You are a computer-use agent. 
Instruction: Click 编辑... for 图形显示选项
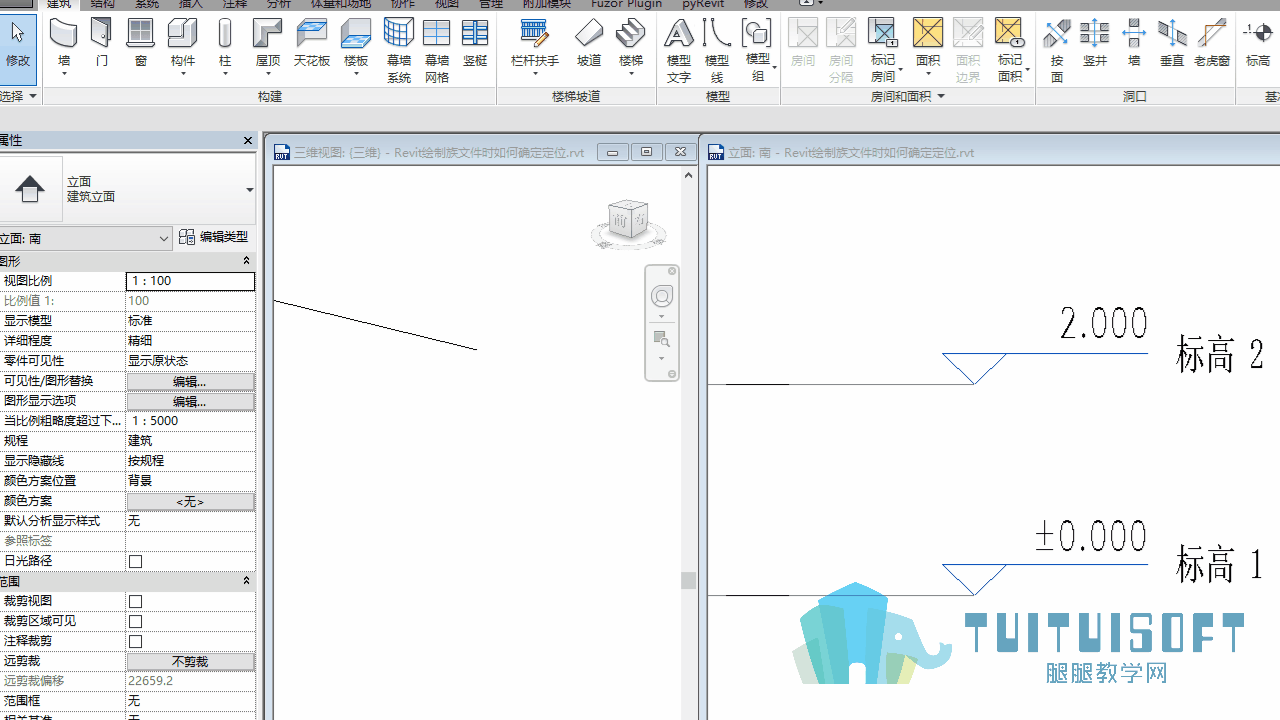190,401
